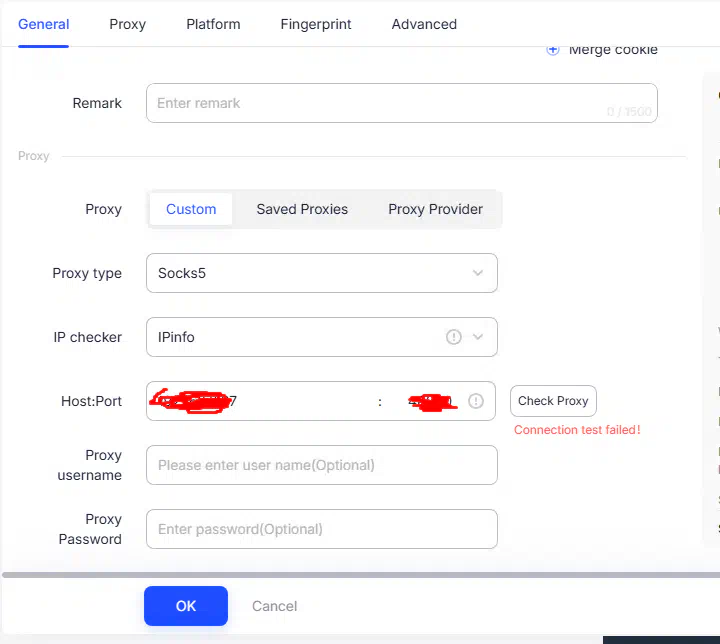720x644 pixels.
Task: Select the Custom proxy option
Action: tap(191, 209)
